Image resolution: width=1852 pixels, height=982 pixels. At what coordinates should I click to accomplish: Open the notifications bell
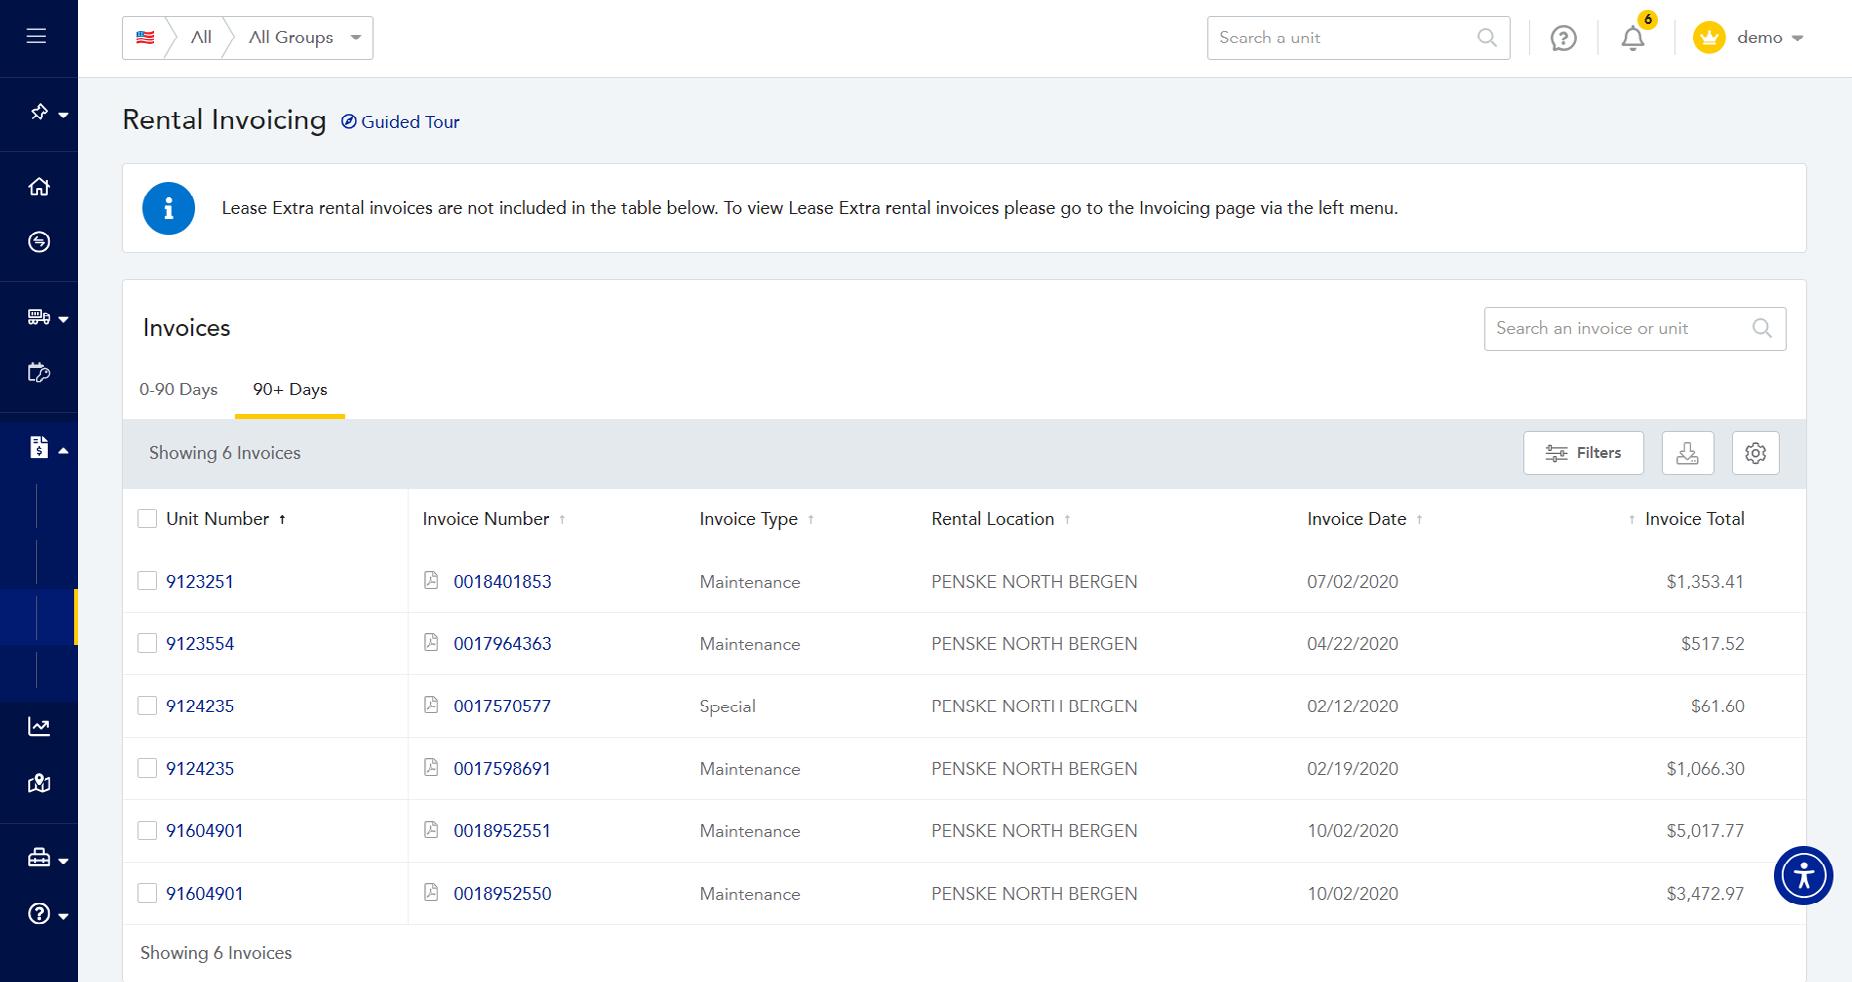(x=1632, y=39)
